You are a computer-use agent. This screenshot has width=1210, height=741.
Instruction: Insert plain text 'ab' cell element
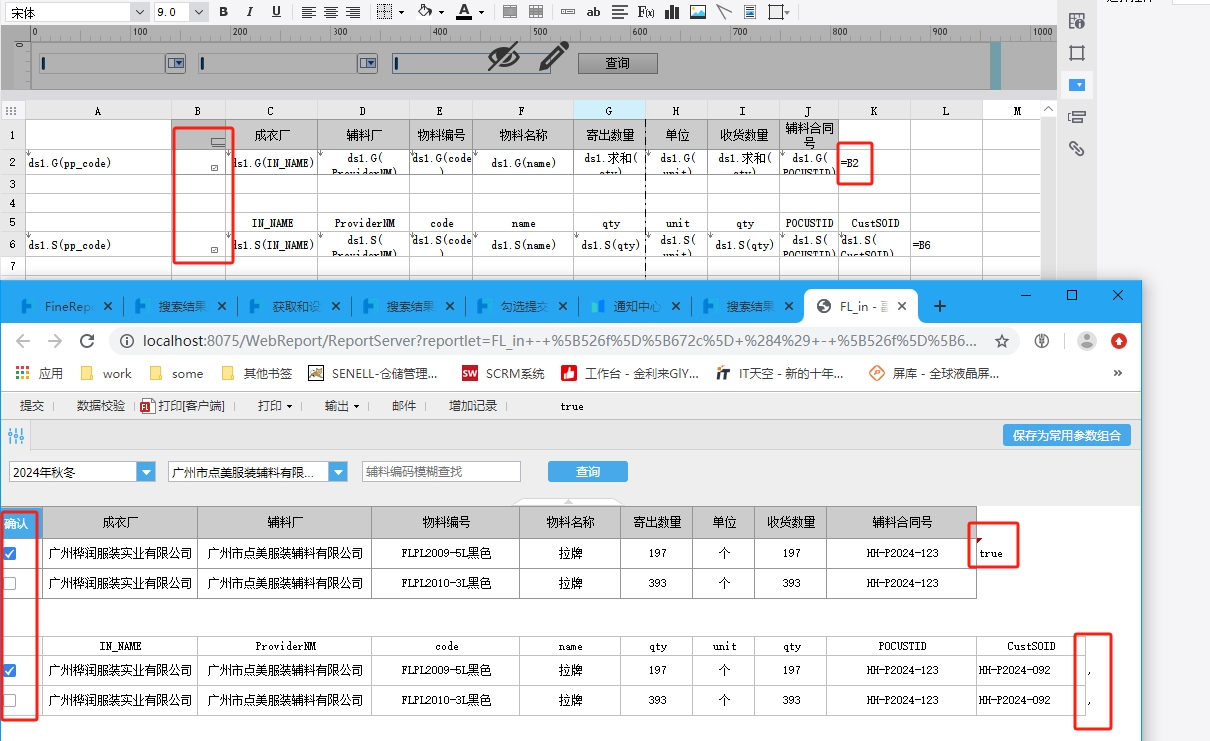click(x=593, y=12)
